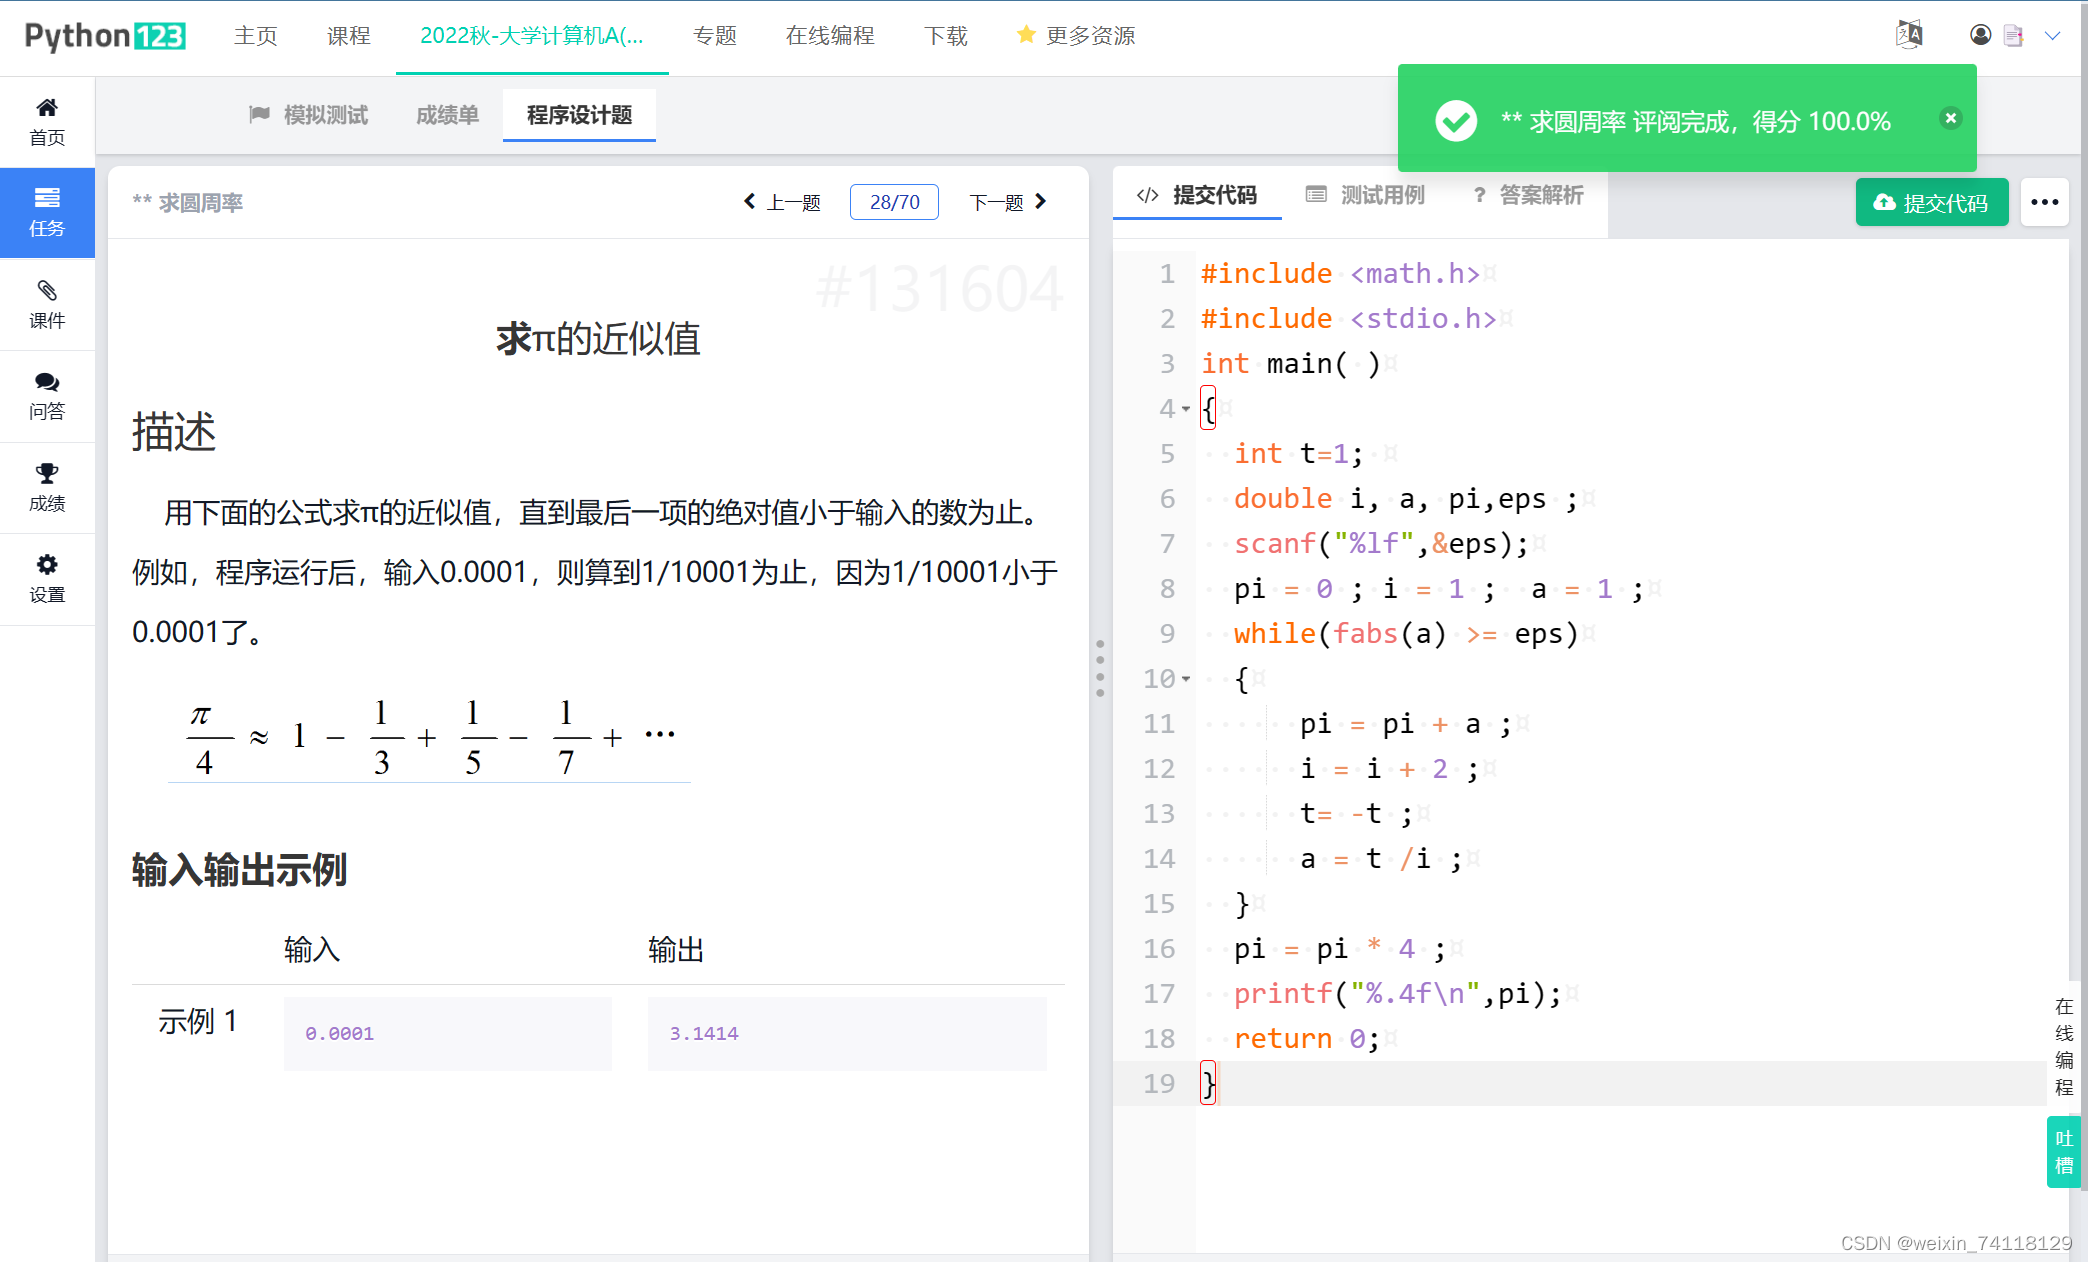Click the ellipsis options button beside 提交代码

[x=2044, y=202]
